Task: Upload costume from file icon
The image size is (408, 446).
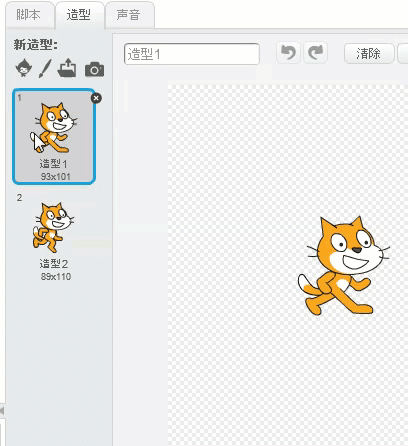Action: (67, 68)
